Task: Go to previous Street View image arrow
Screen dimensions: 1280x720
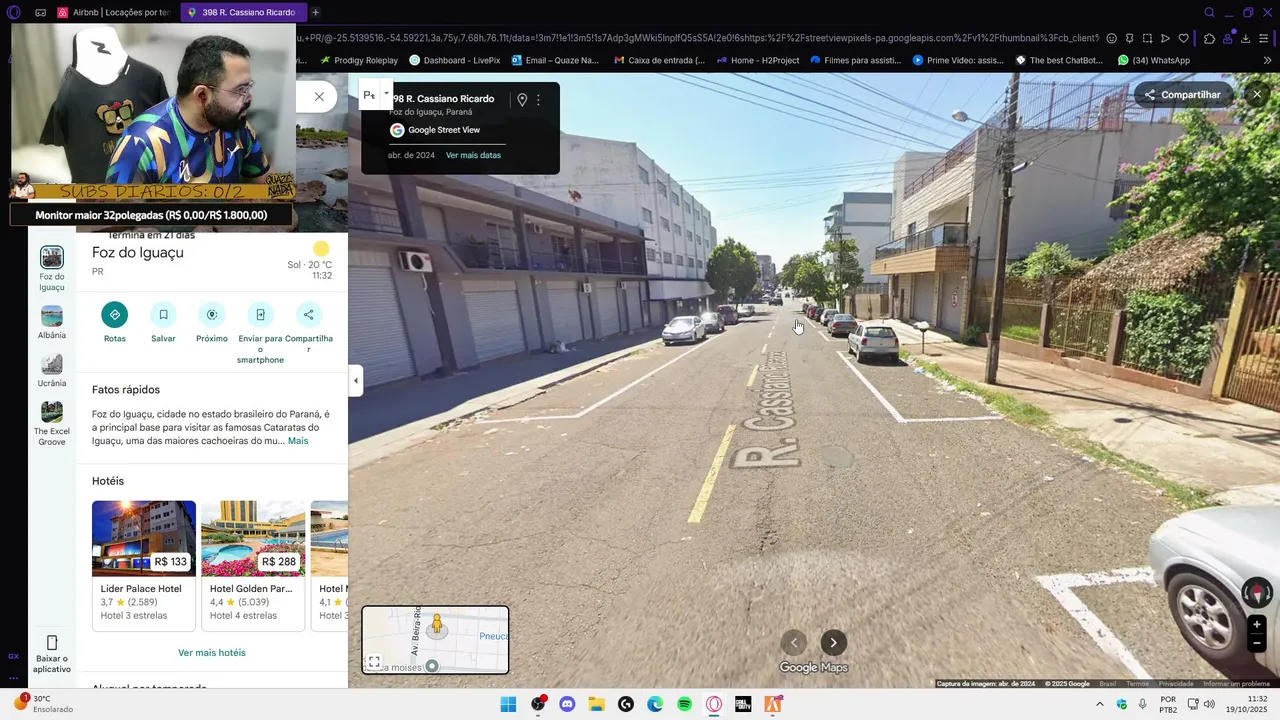Action: (794, 643)
